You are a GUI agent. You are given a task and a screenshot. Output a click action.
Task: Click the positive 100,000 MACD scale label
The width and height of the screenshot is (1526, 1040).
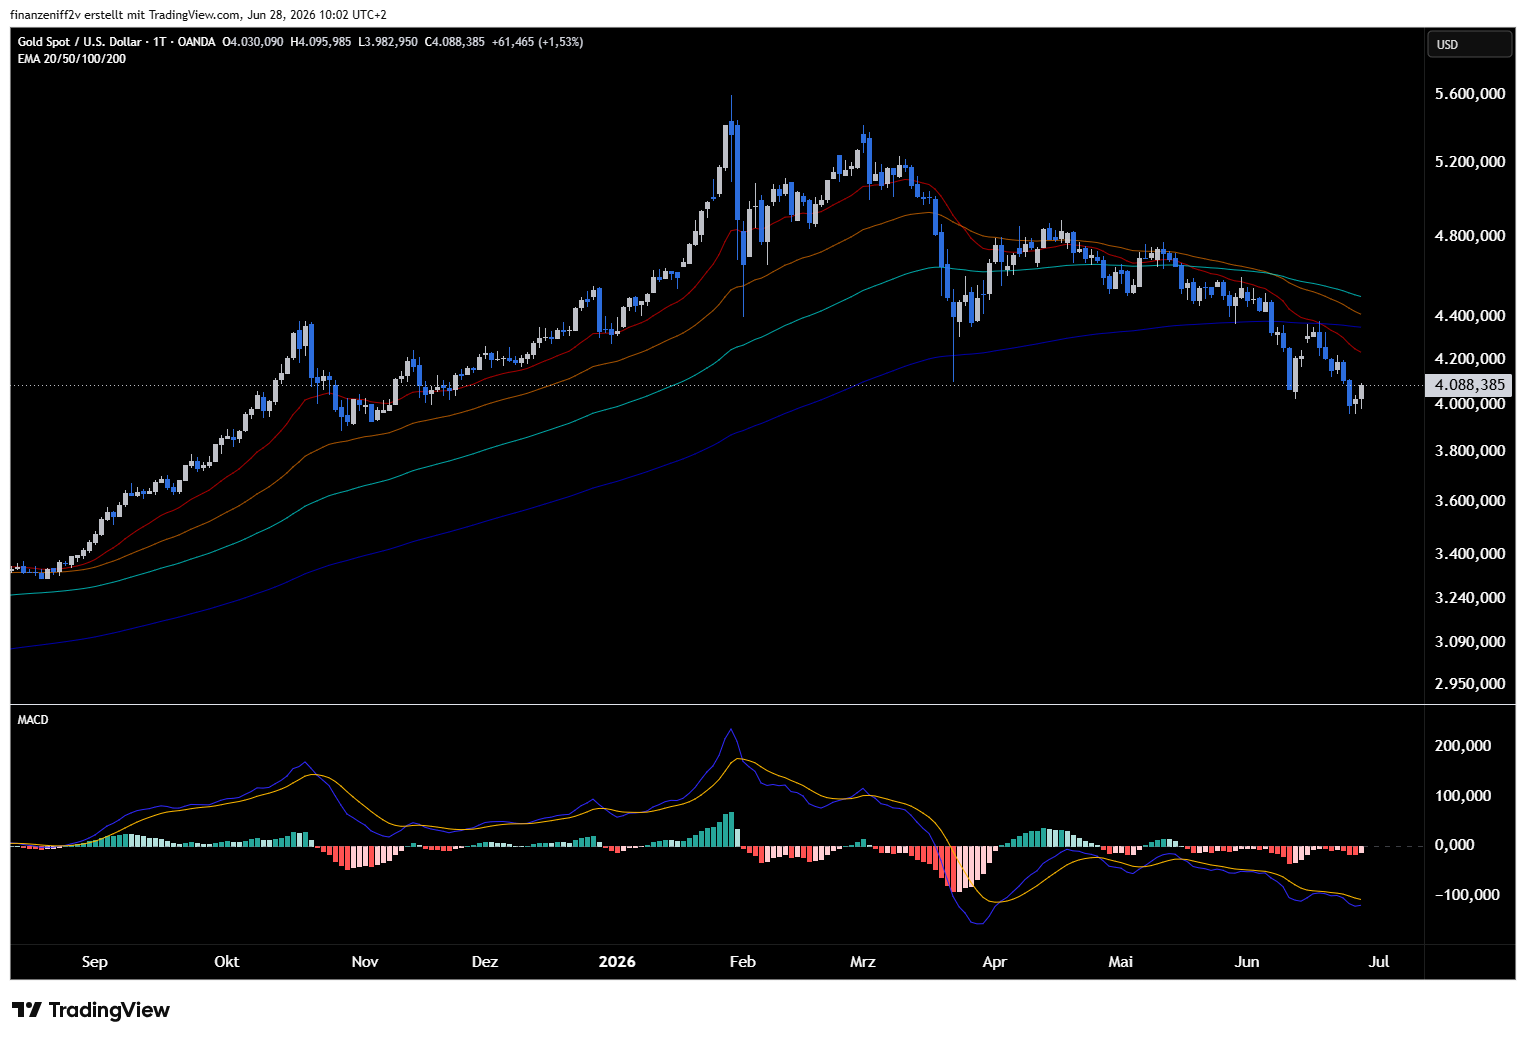(x=1463, y=796)
